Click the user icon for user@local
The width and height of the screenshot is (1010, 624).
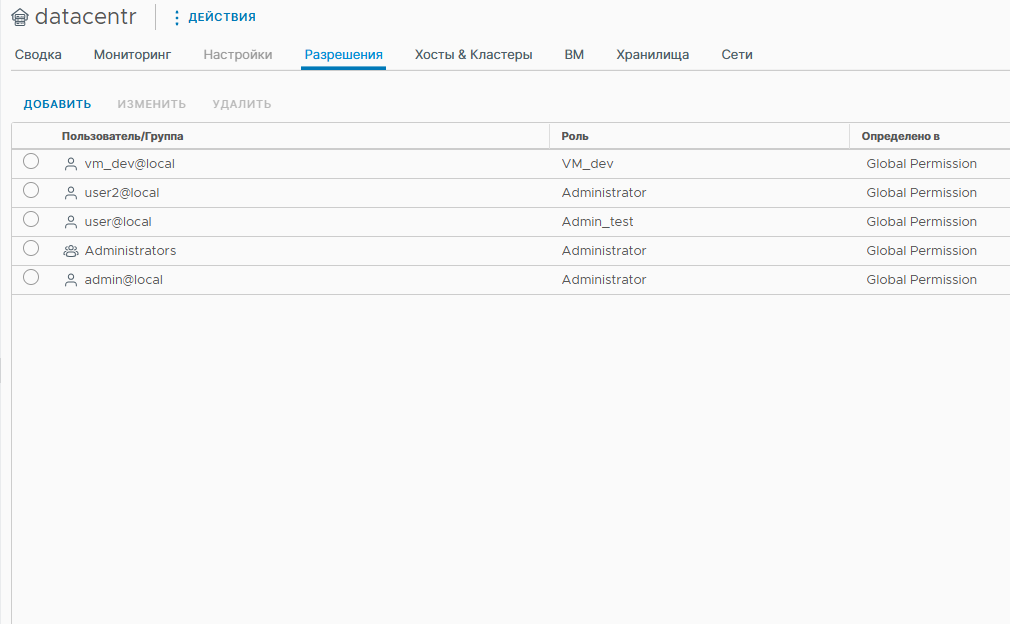pyautogui.click(x=71, y=222)
